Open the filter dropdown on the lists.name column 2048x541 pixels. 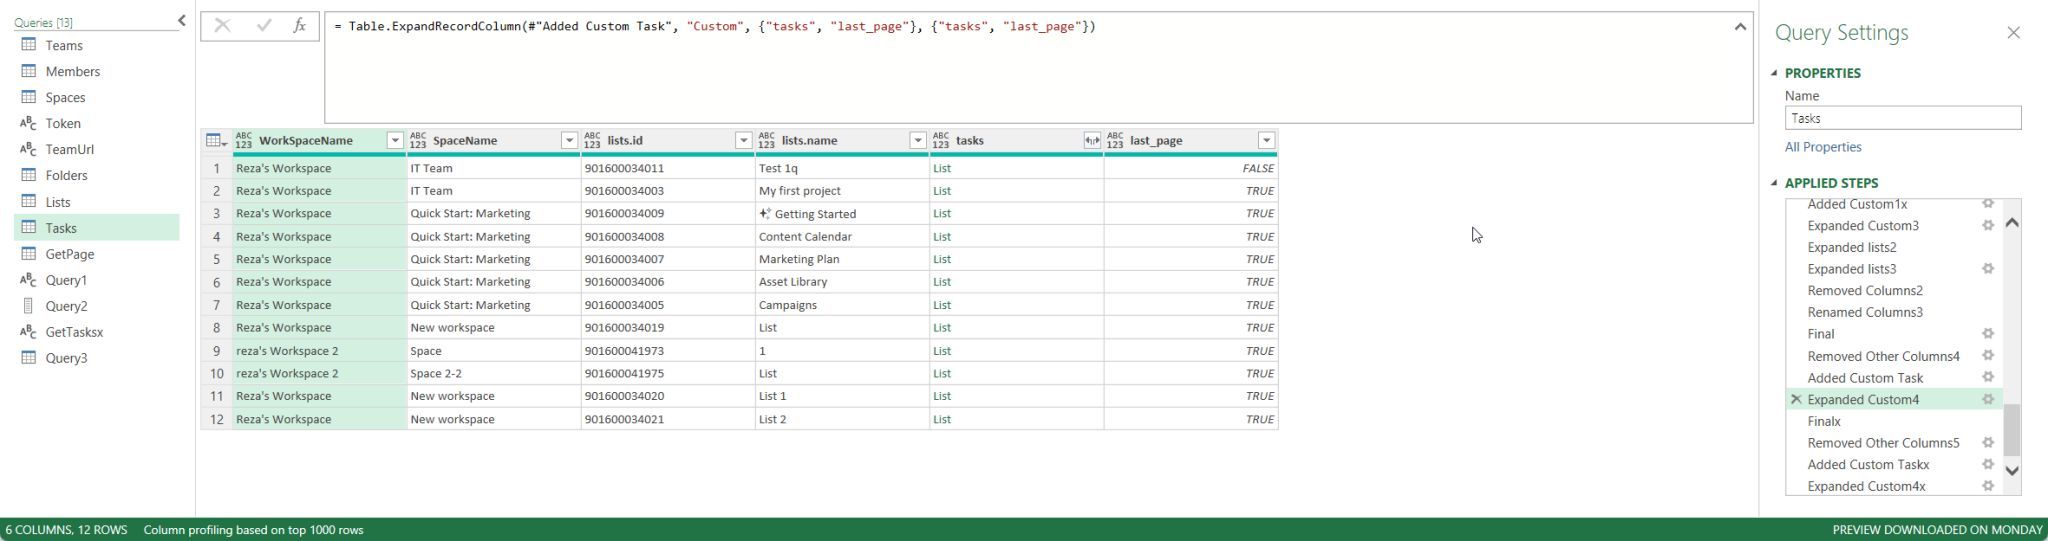point(917,141)
